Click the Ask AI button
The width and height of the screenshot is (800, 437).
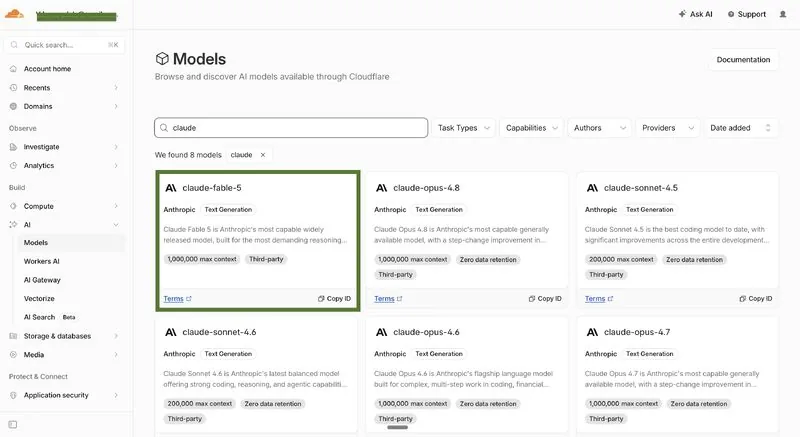tap(695, 14)
